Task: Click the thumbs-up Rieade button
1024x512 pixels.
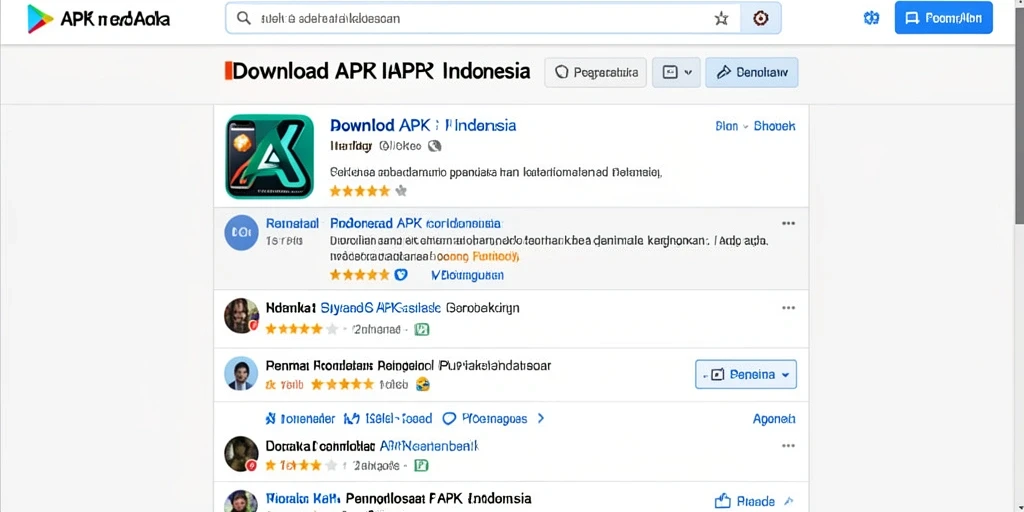Action: tap(744, 502)
